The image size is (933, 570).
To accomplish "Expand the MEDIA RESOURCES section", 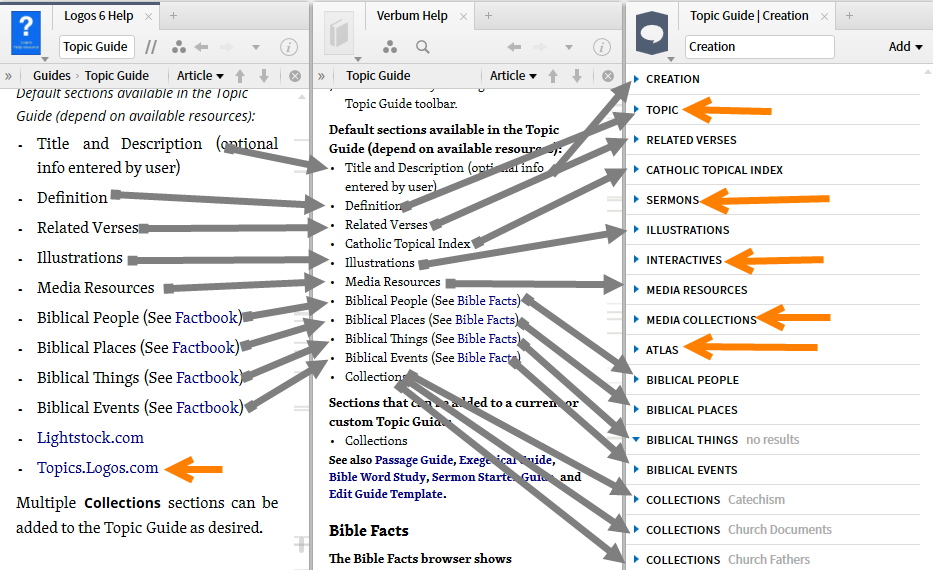I will 636,290.
